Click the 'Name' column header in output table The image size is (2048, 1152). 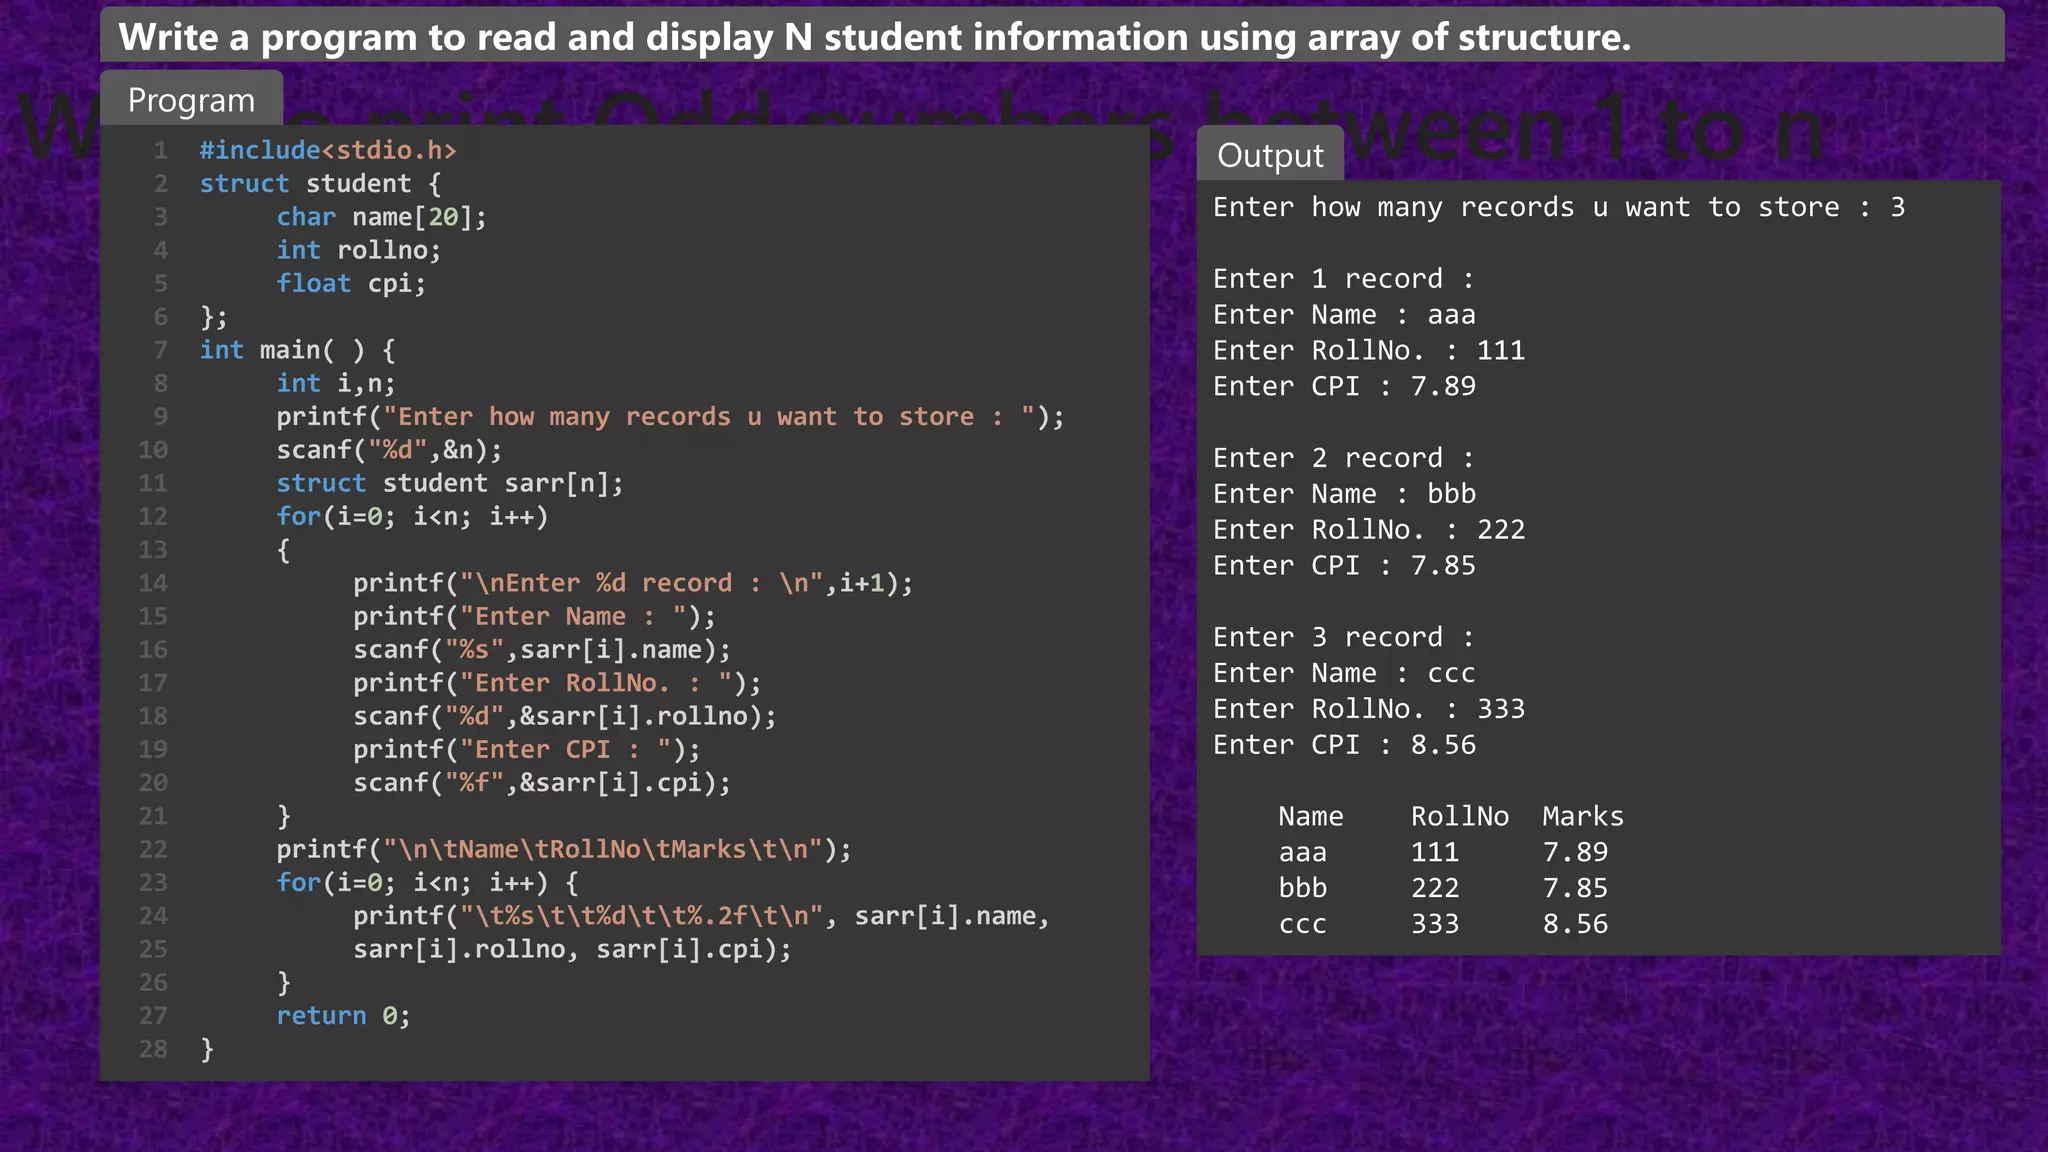click(x=1311, y=816)
